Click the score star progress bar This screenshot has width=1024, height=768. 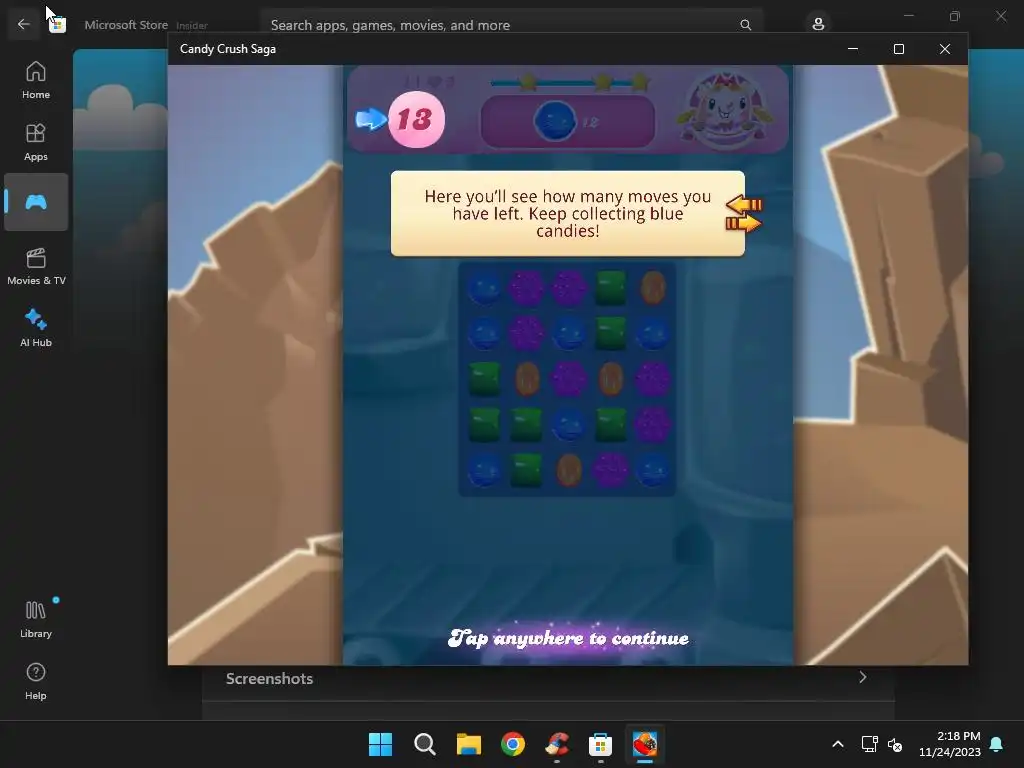569,82
